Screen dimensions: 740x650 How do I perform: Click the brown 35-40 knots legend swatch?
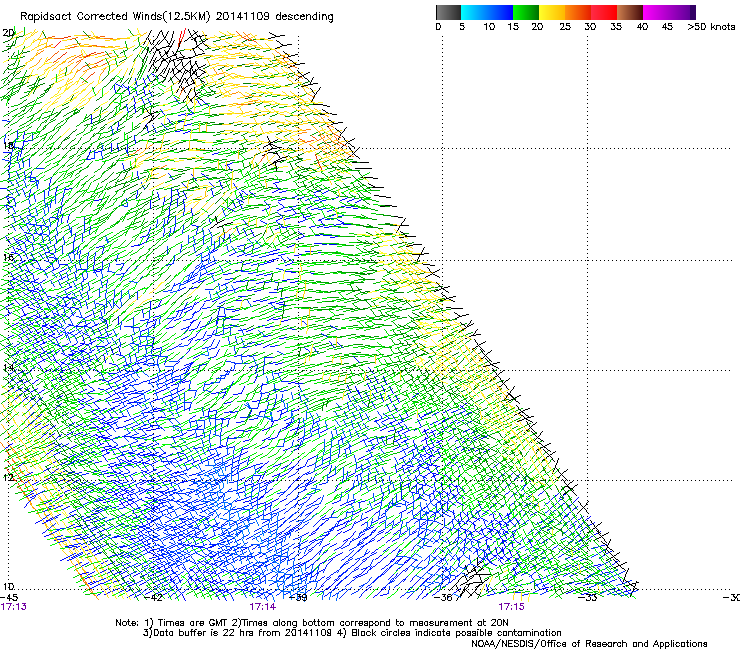tap(630, 12)
